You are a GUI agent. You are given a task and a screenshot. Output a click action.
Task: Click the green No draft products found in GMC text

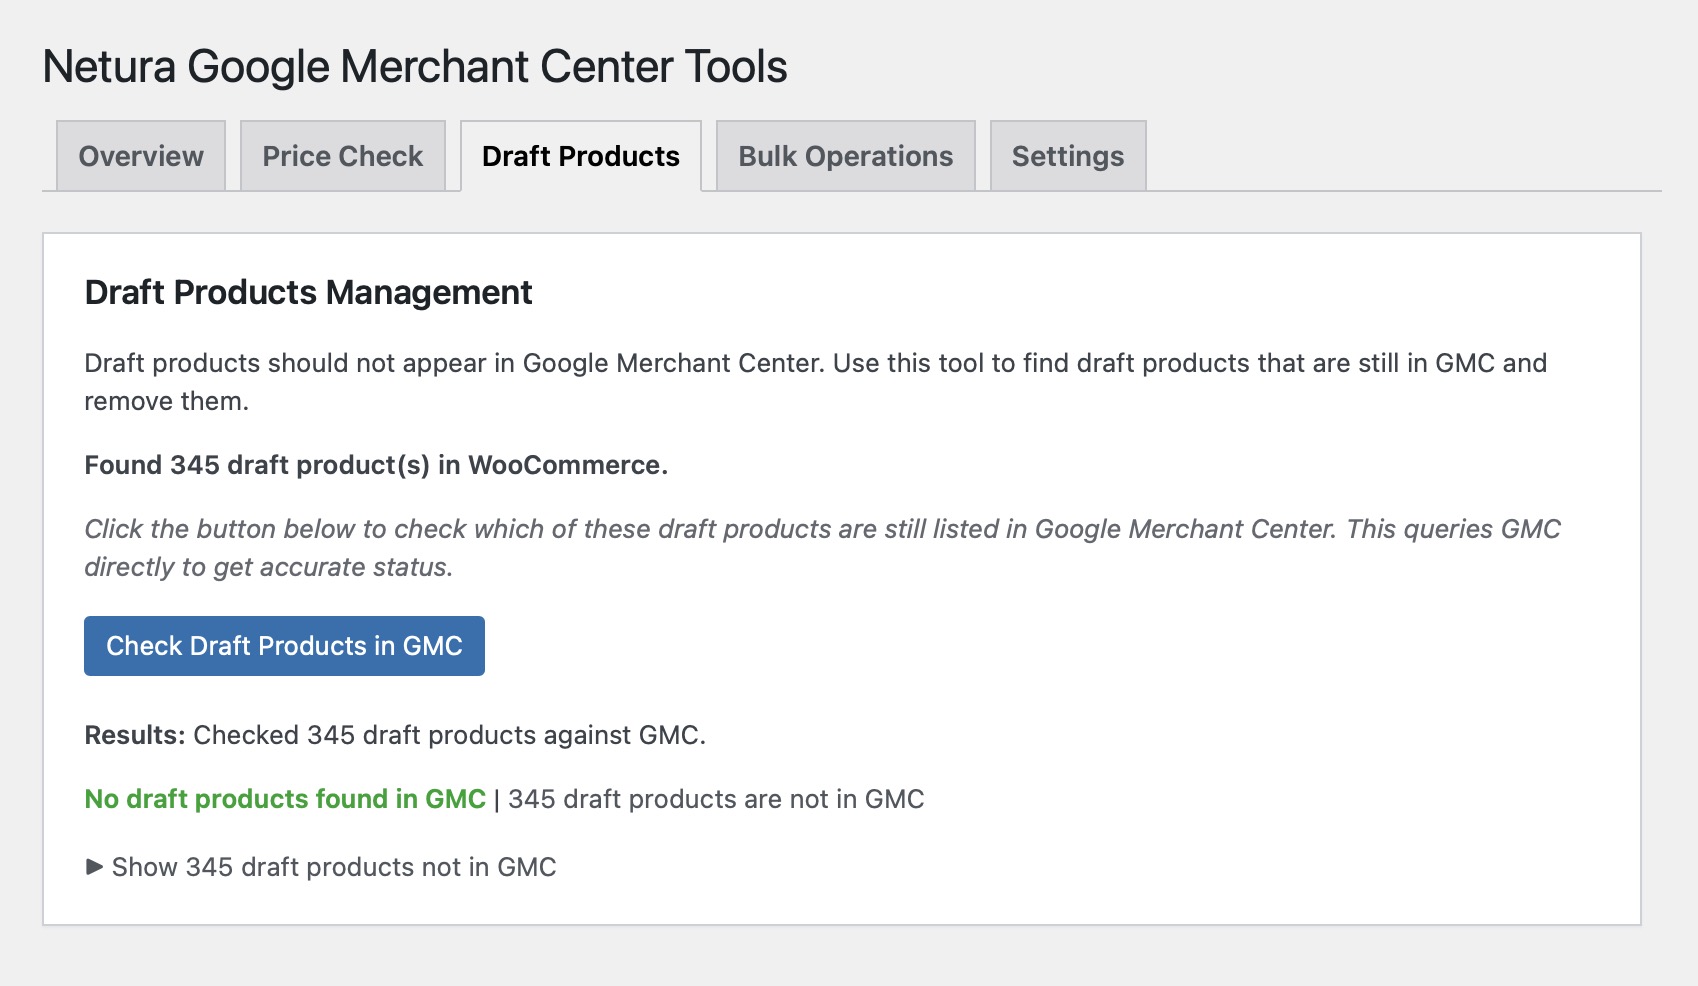click(286, 799)
